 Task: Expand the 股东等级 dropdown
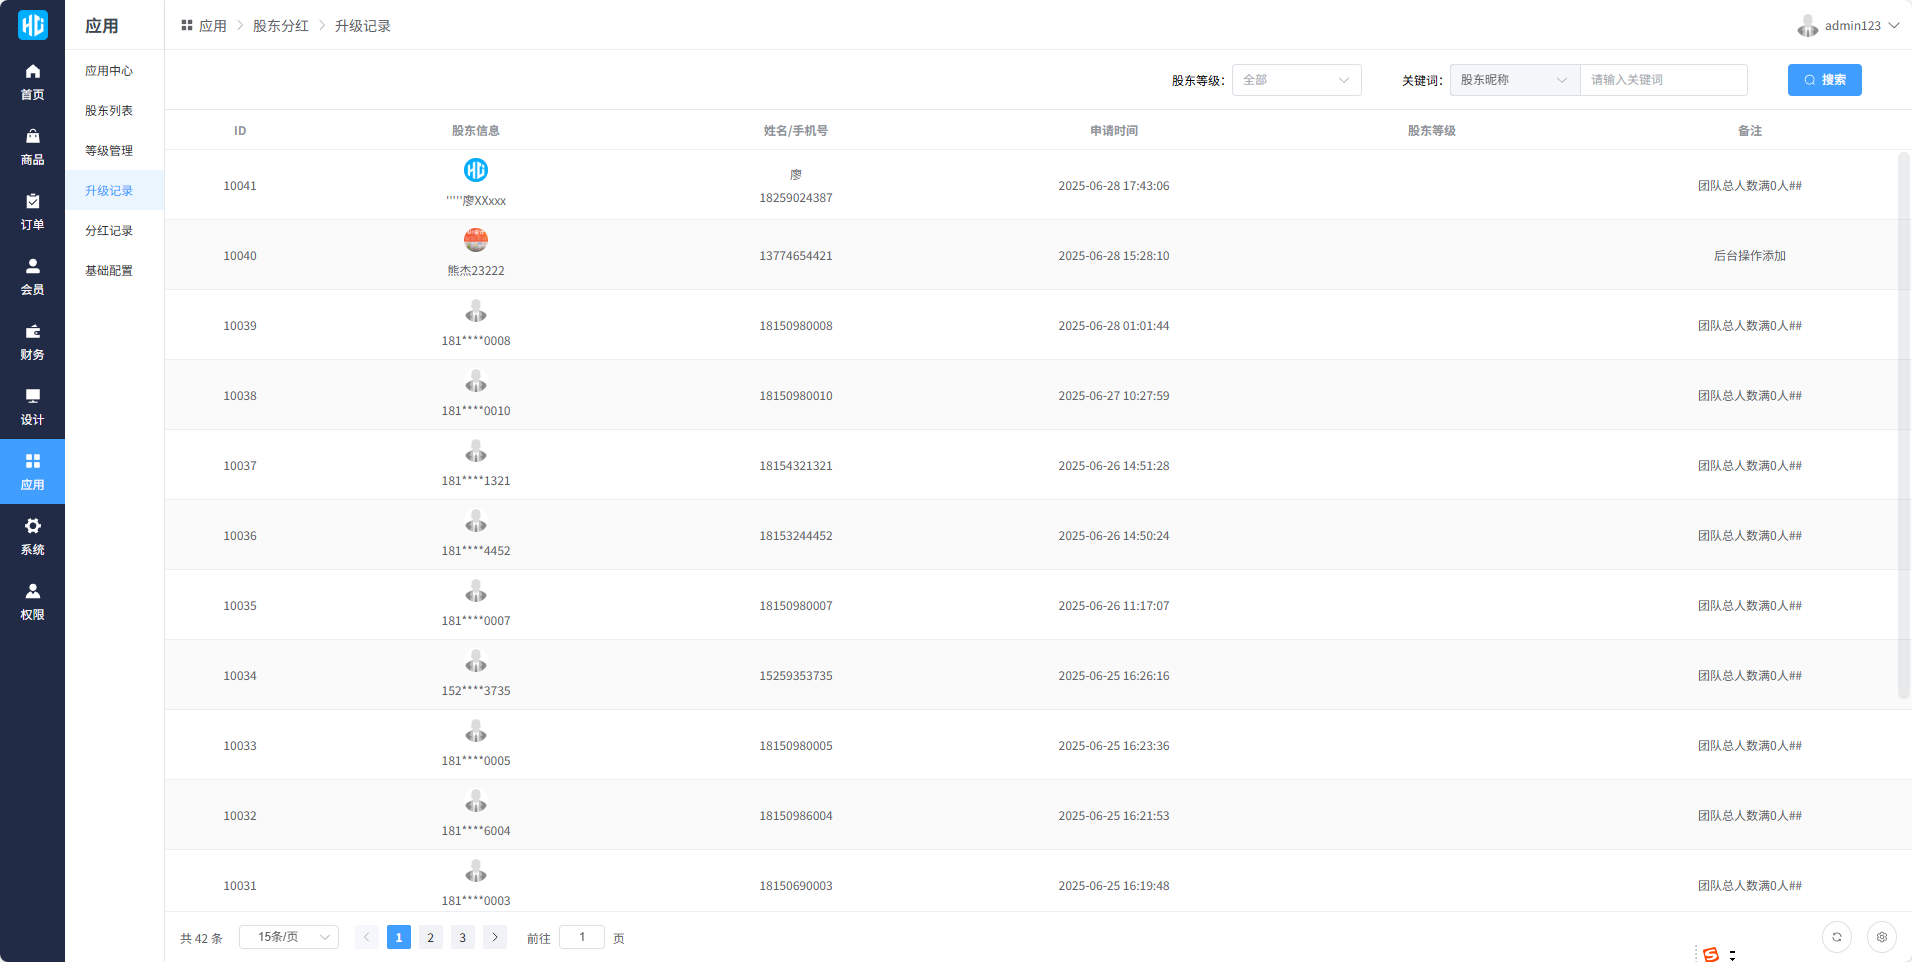(x=1296, y=80)
